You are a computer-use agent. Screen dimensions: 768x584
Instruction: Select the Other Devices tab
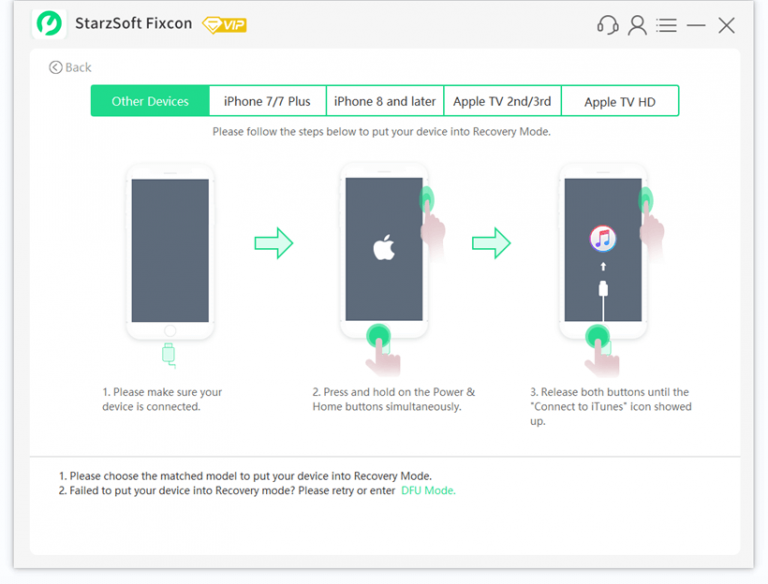[150, 101]
